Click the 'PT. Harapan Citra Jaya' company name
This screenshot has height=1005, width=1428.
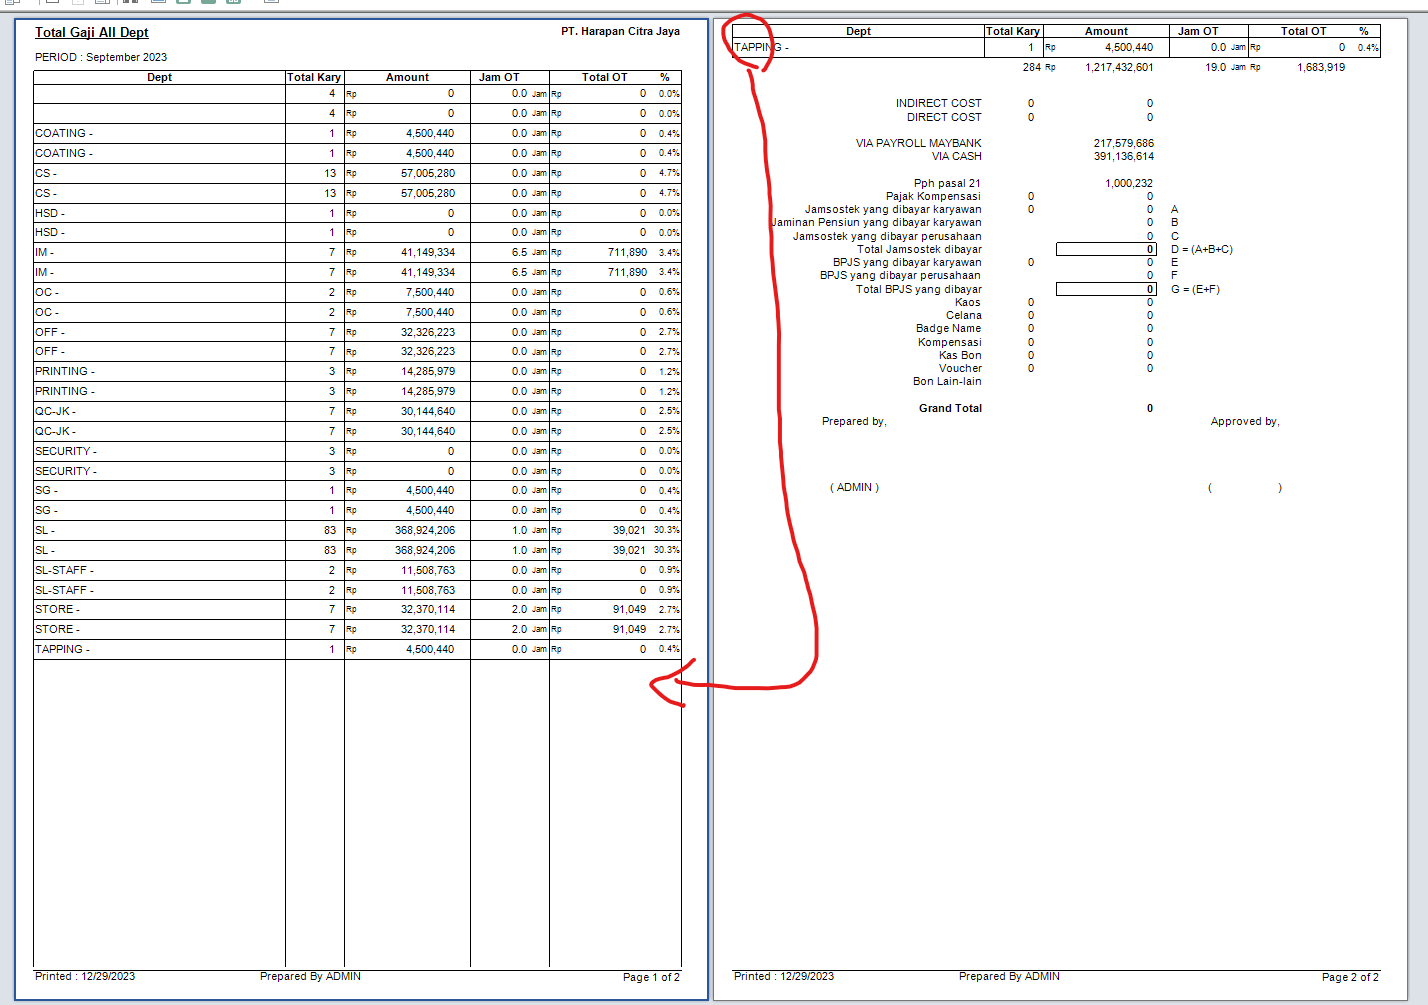click(620, 32)
